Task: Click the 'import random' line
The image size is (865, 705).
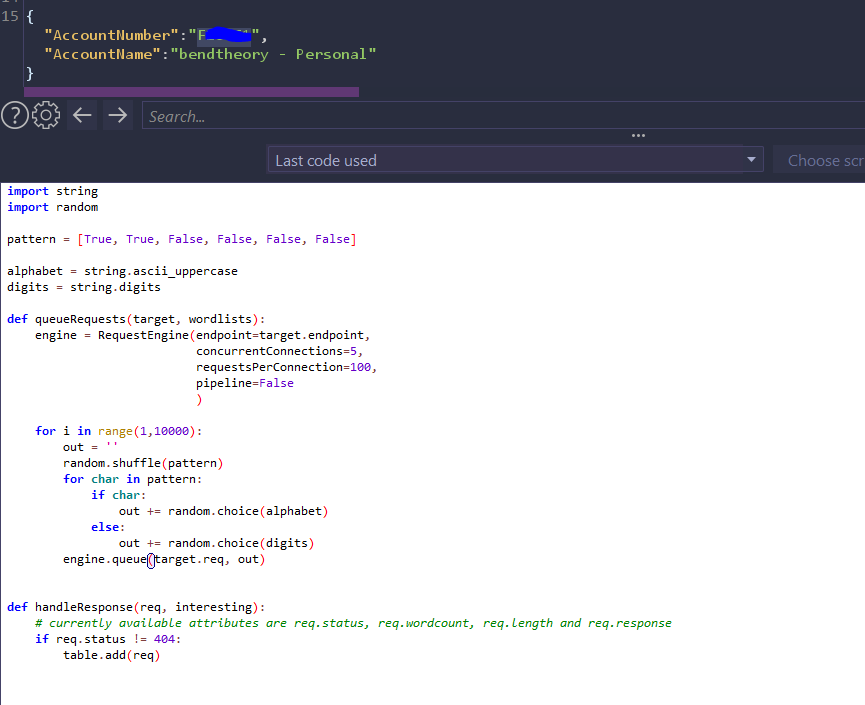Action: click(52, 207)
